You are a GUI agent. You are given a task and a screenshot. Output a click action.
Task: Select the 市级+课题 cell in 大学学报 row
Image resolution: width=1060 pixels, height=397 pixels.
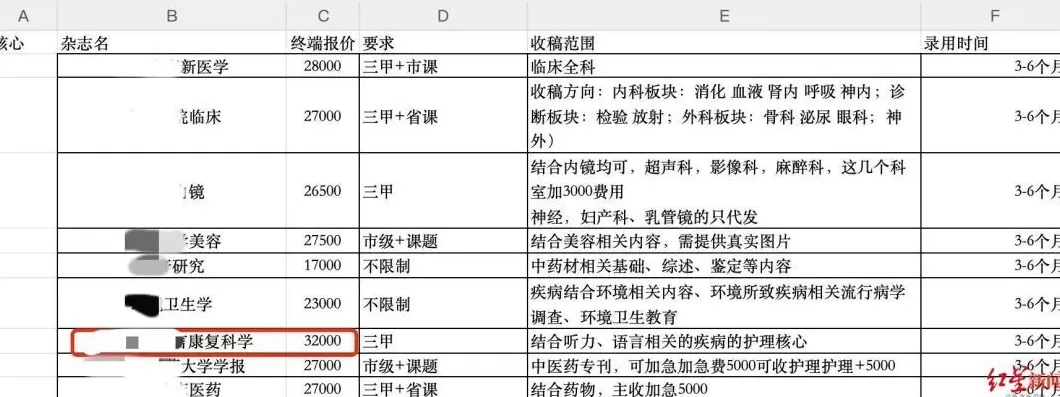443,366
